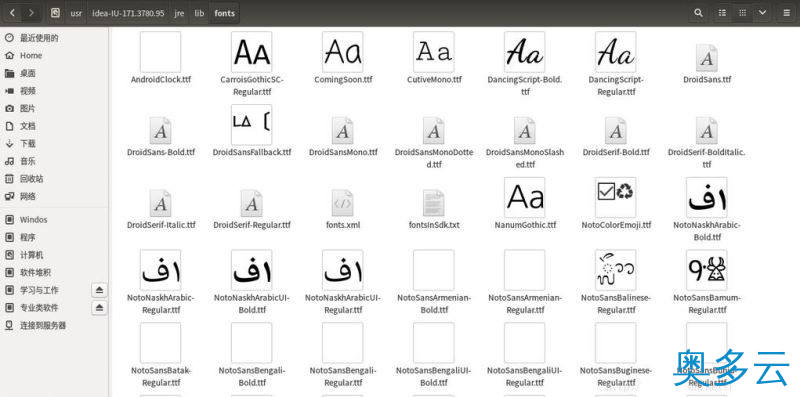Select NotoNaskhArabic-Regular.ttf thumbnail

pyautogui.click(x=160, y=270)
